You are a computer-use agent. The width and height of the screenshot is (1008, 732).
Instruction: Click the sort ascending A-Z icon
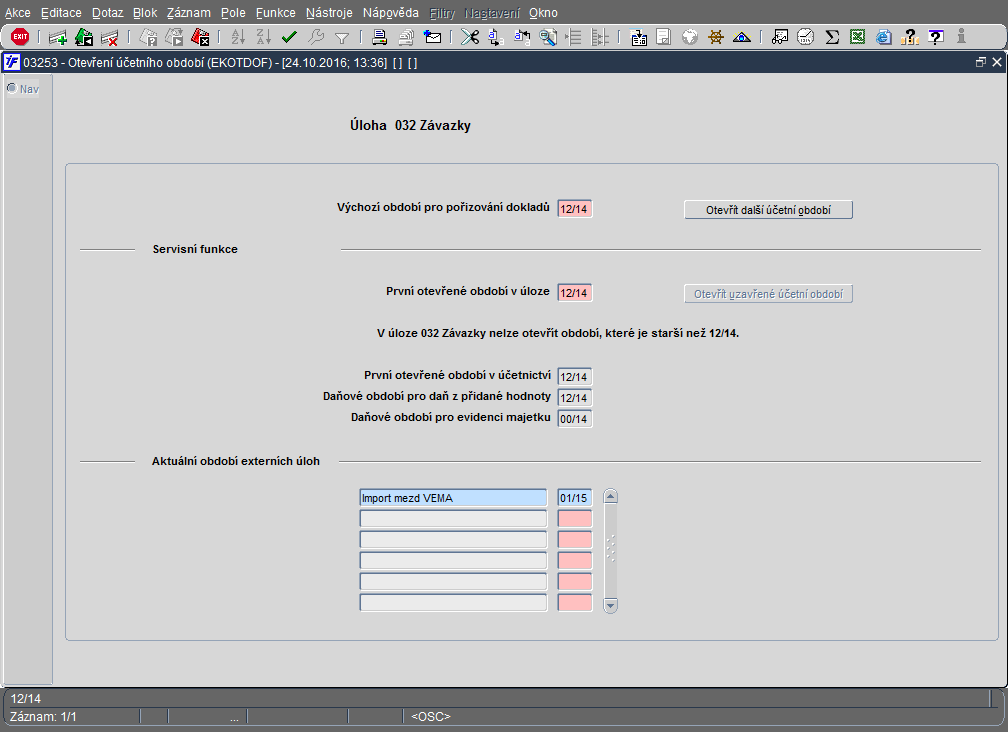click(x=238, y=37)
